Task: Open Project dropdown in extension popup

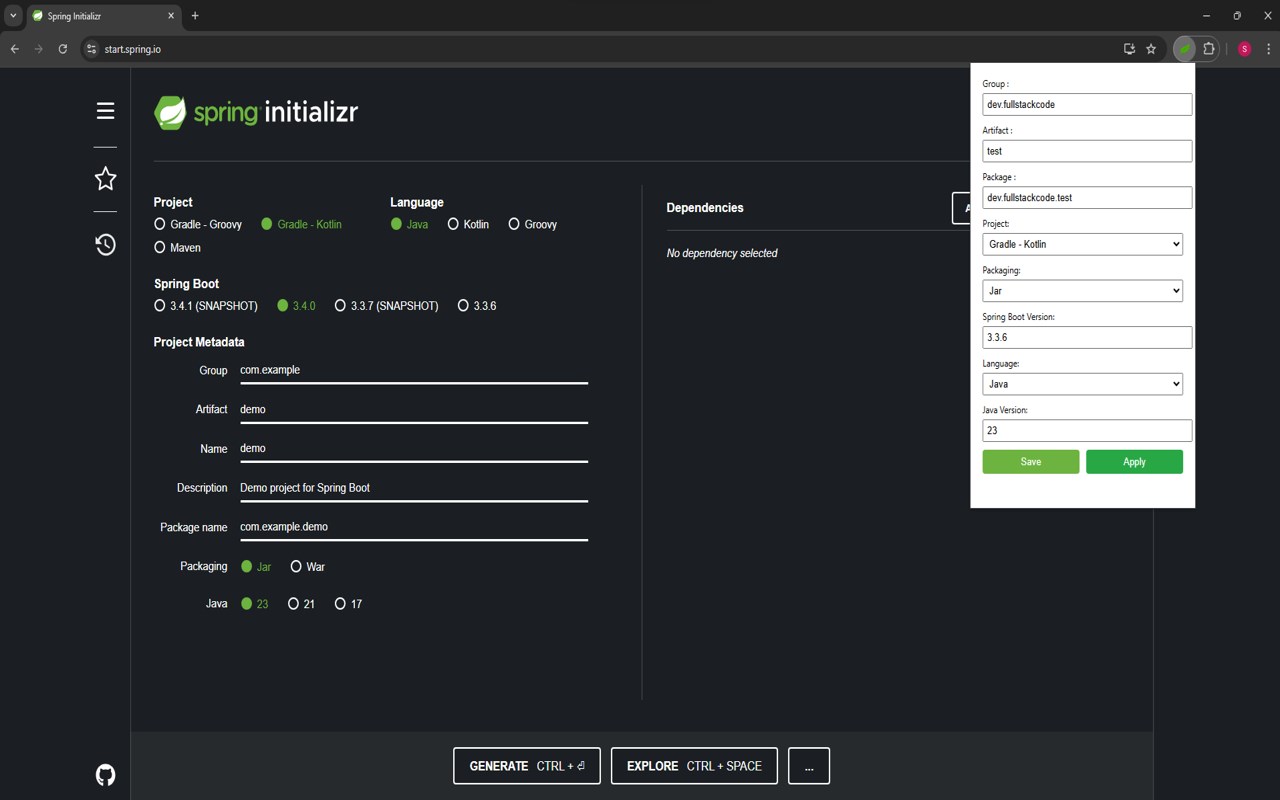Action: pos(1083,244)
